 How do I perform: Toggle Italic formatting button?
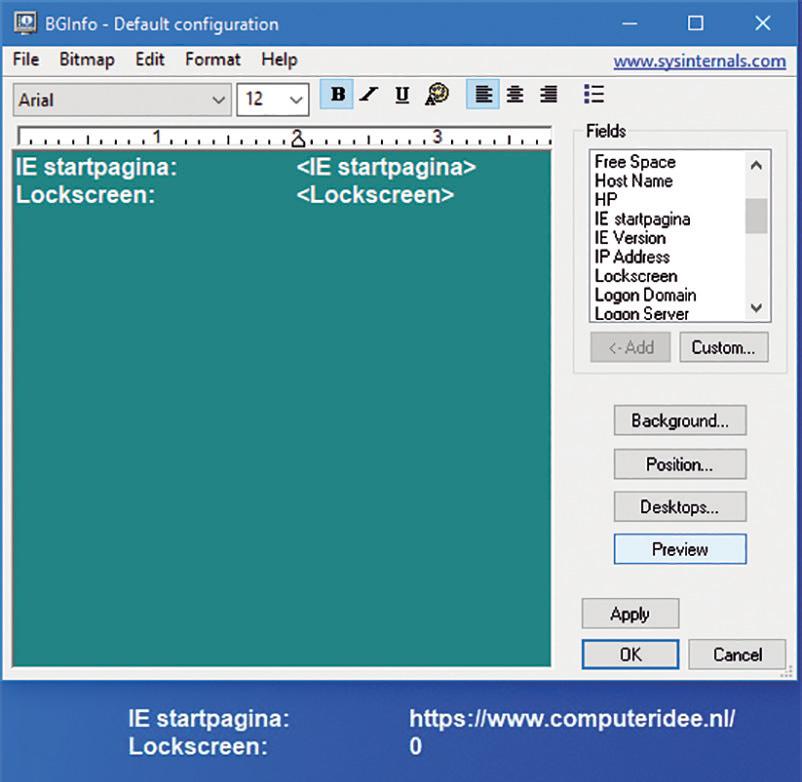tap(369, 95)
